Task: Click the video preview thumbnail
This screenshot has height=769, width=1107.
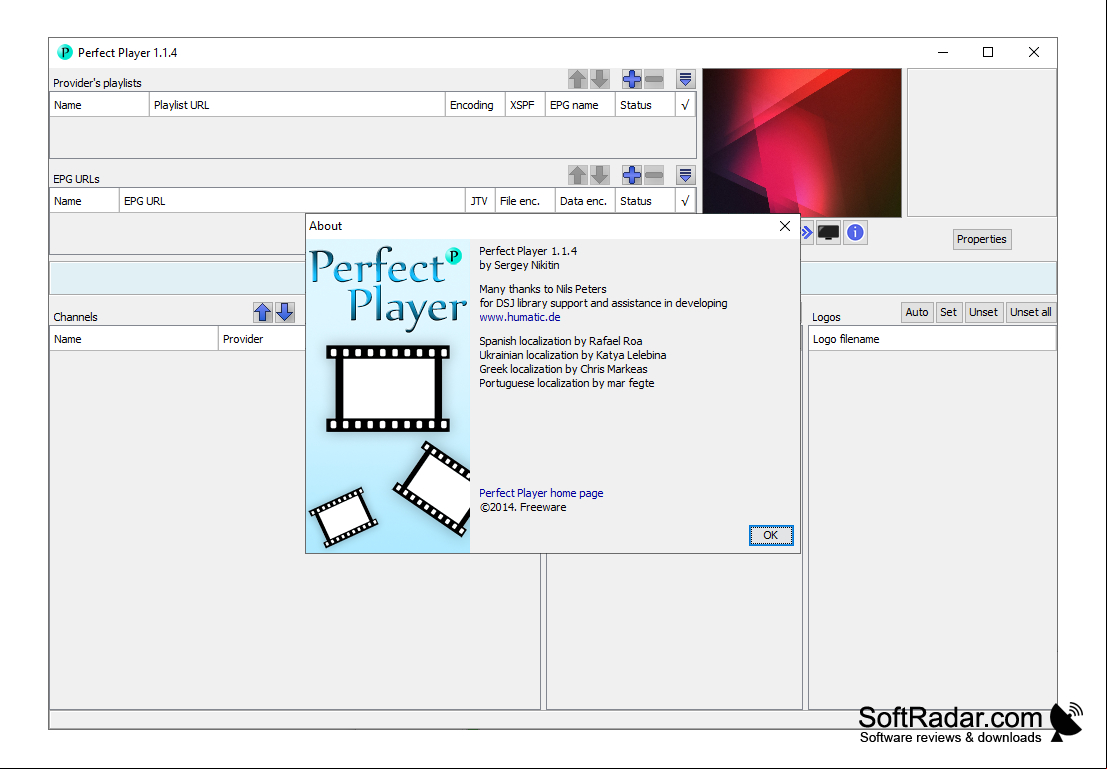Action: (802, 143)
